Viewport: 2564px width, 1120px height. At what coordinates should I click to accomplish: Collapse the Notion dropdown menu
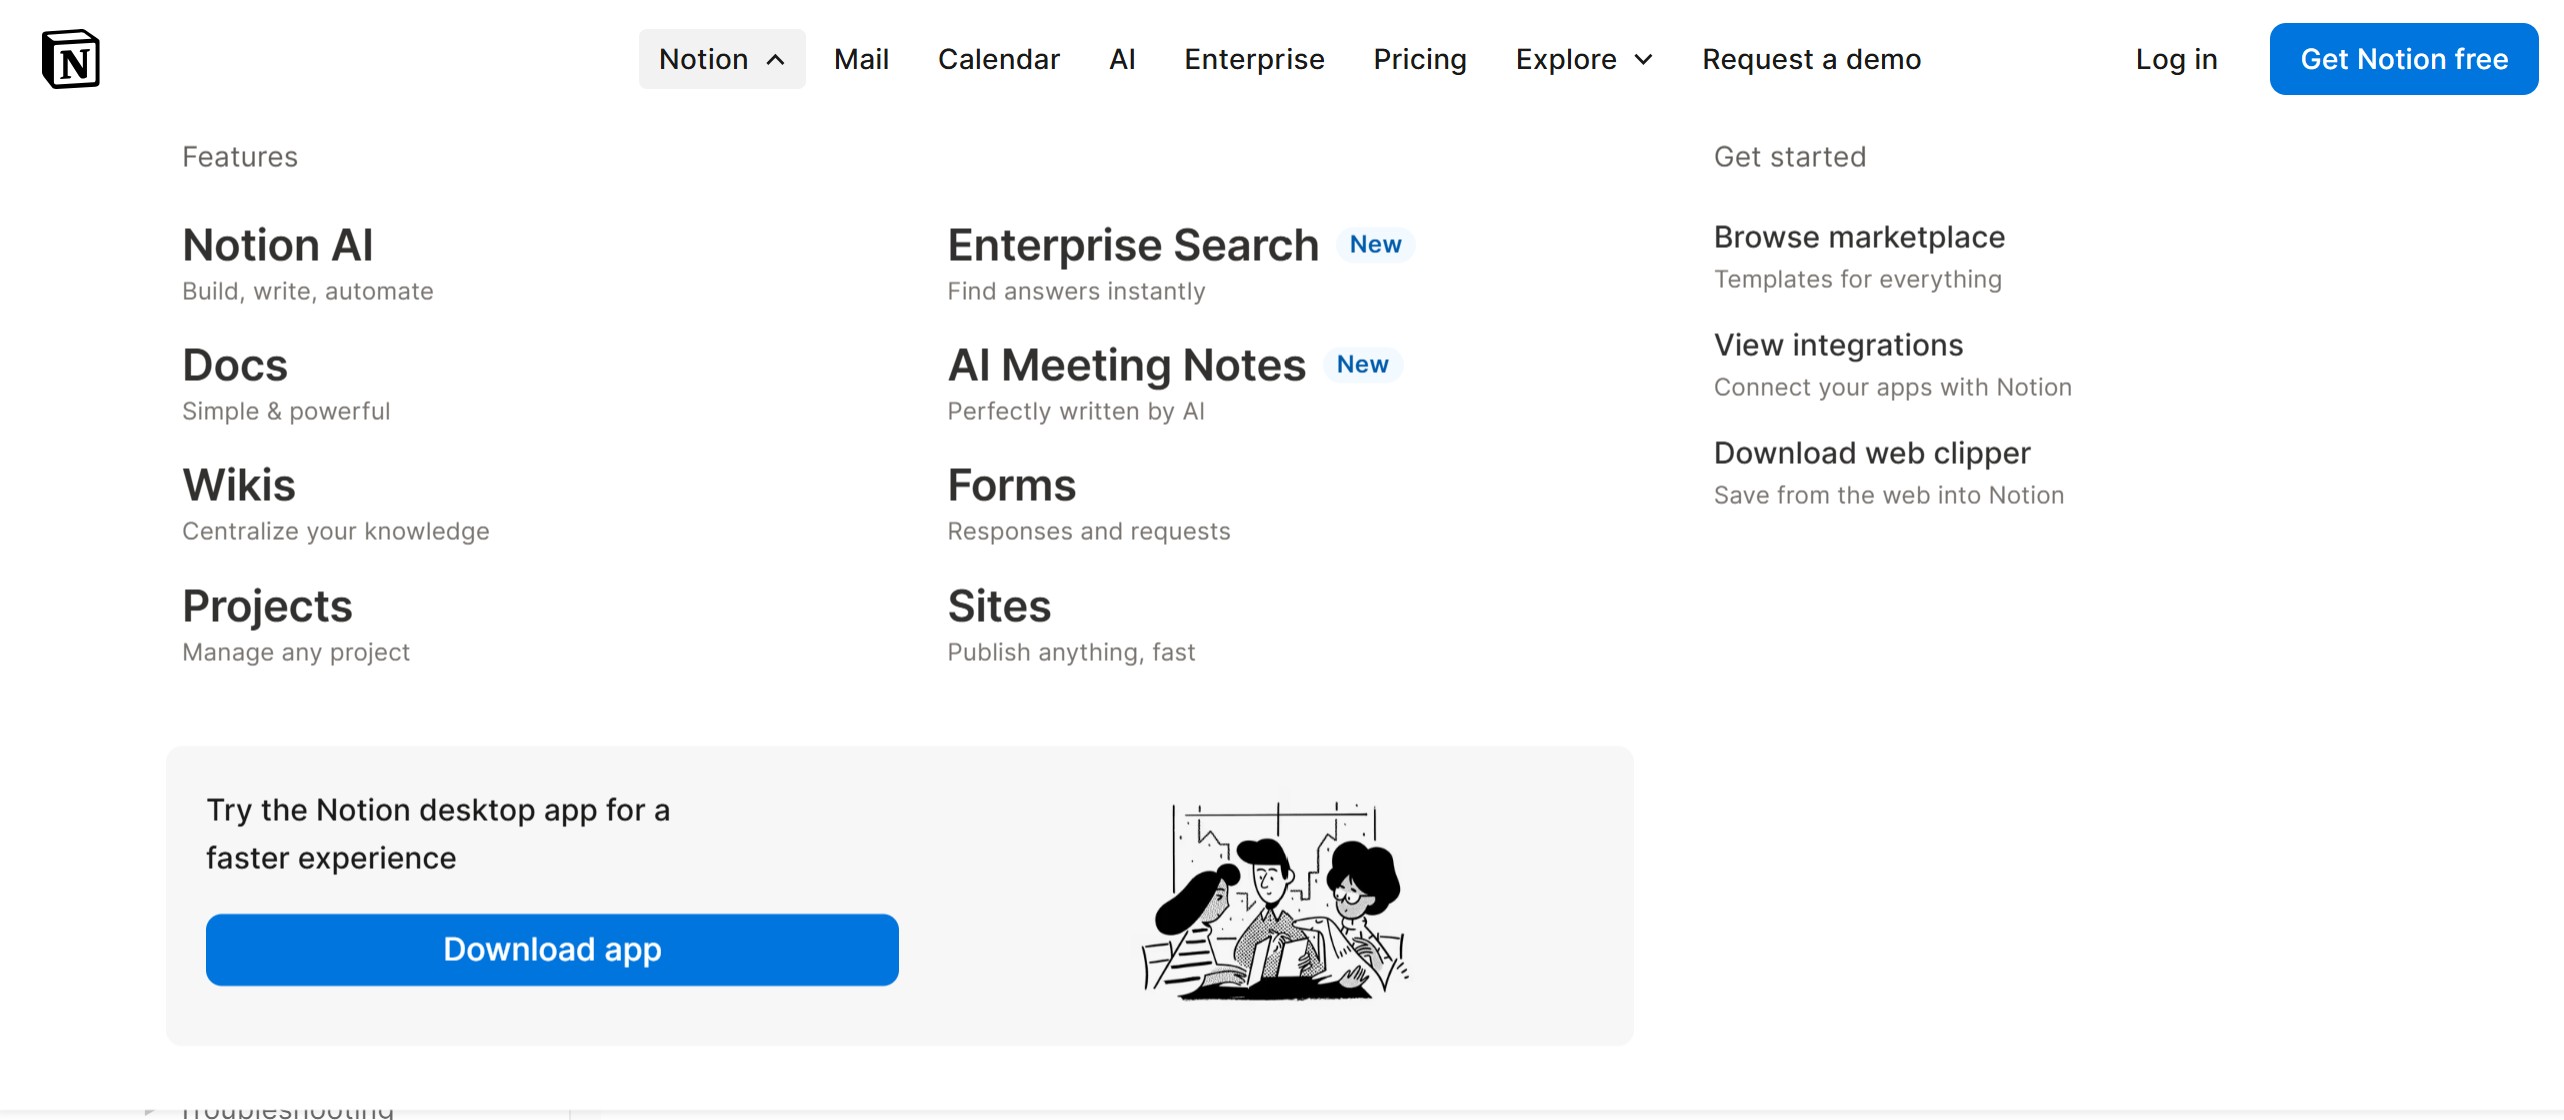click(722, 59)
